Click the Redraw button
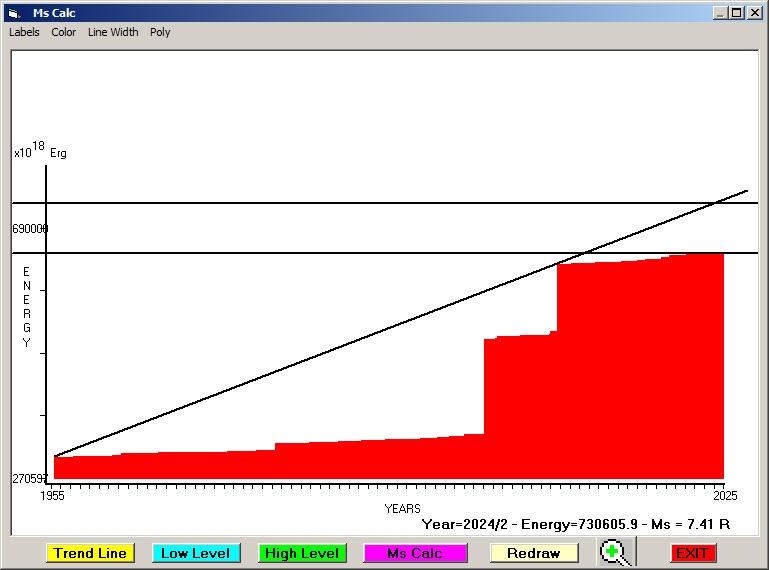The image size is (769, 570). (x=533, y=553)
